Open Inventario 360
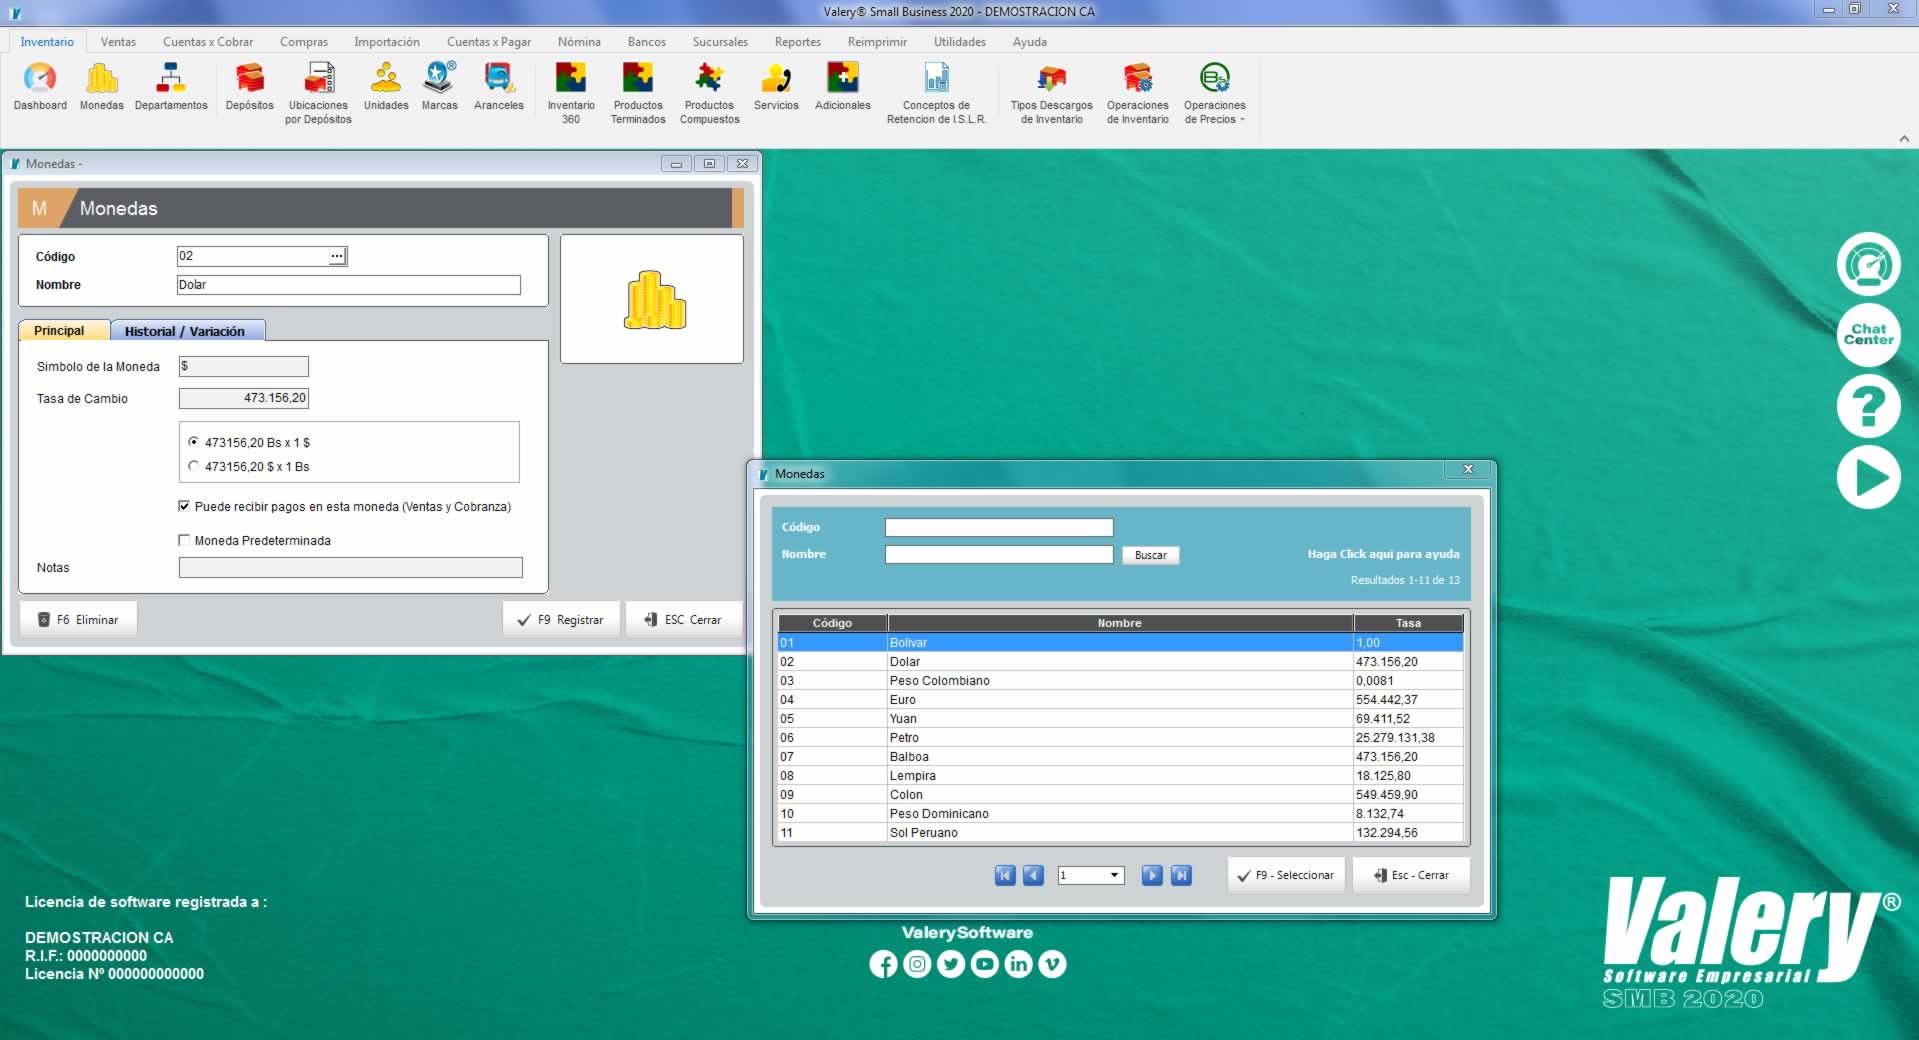The image size is (1919, 1040). click(571, 93)
